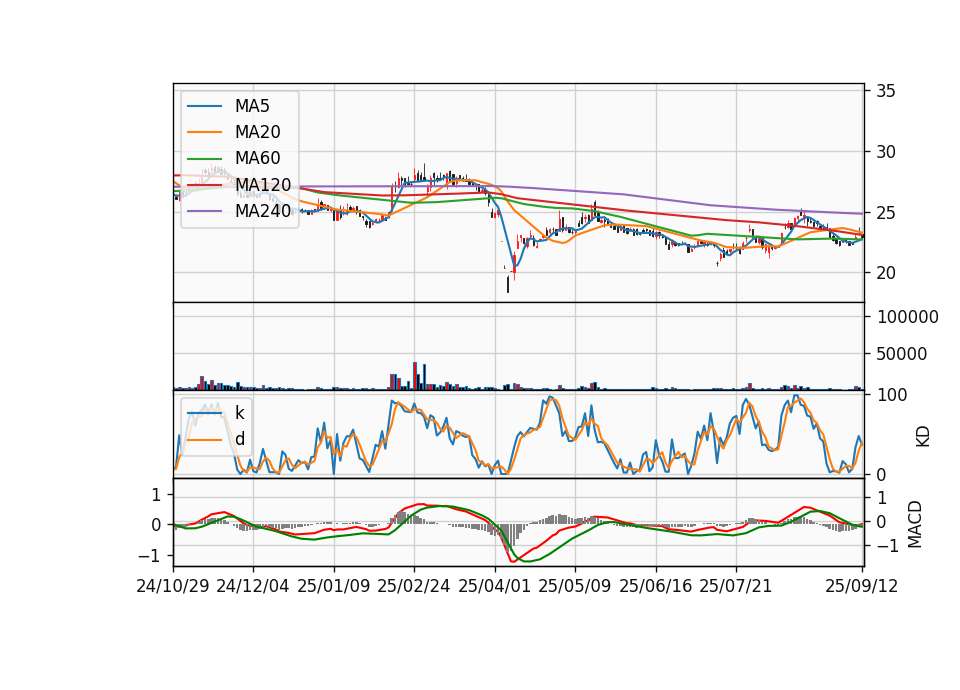Click the tallest volume bar near 25/02/24
This screenshot has width=960, height=690.
[x=415, y=376]
